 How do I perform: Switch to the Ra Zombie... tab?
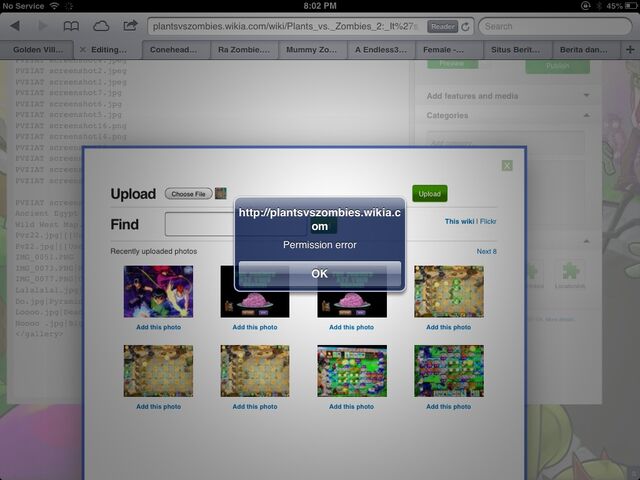(x=244, y=49)
